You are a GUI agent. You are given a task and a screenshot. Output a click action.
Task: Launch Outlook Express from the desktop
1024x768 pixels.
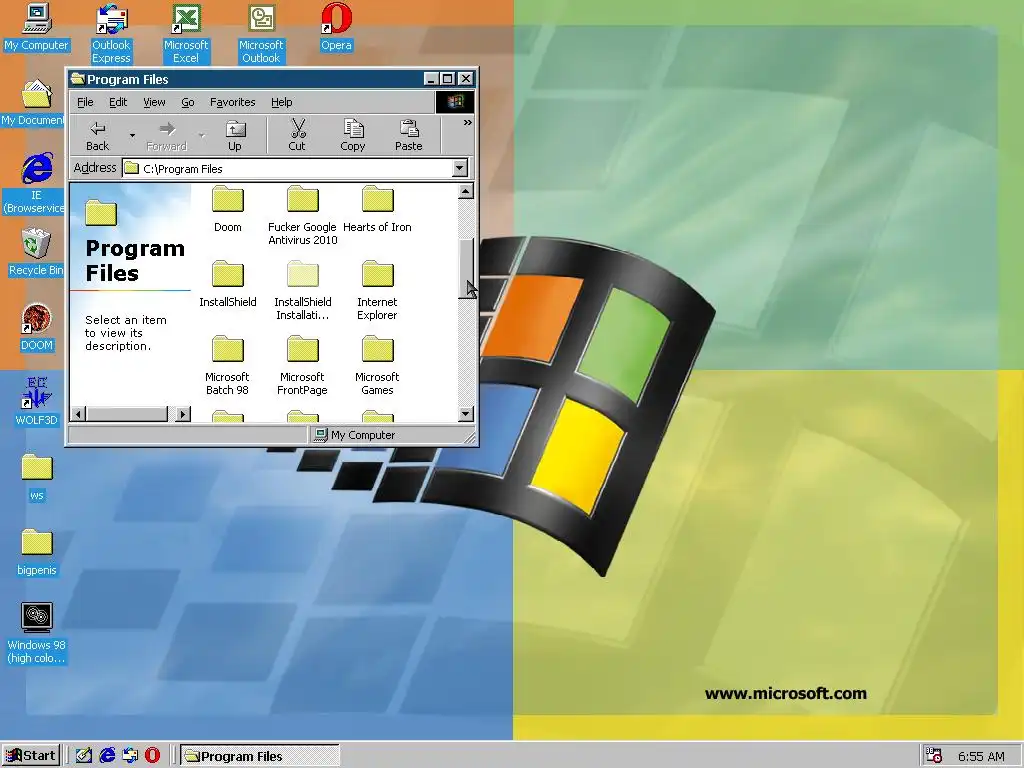coord(111,34)
